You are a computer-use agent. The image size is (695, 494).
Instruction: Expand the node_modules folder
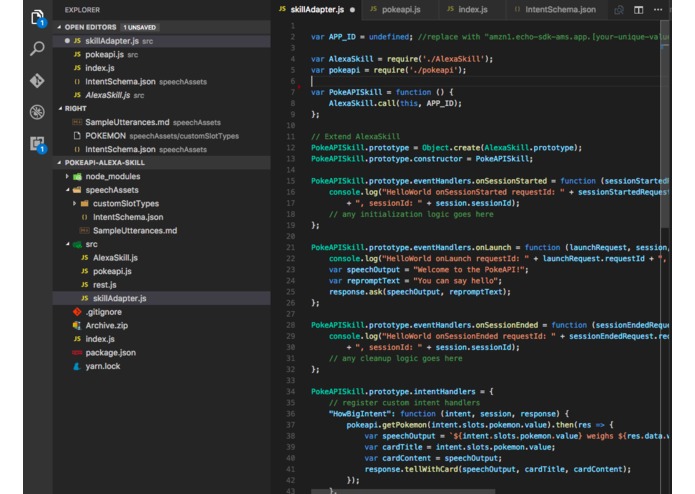point(113,176)
